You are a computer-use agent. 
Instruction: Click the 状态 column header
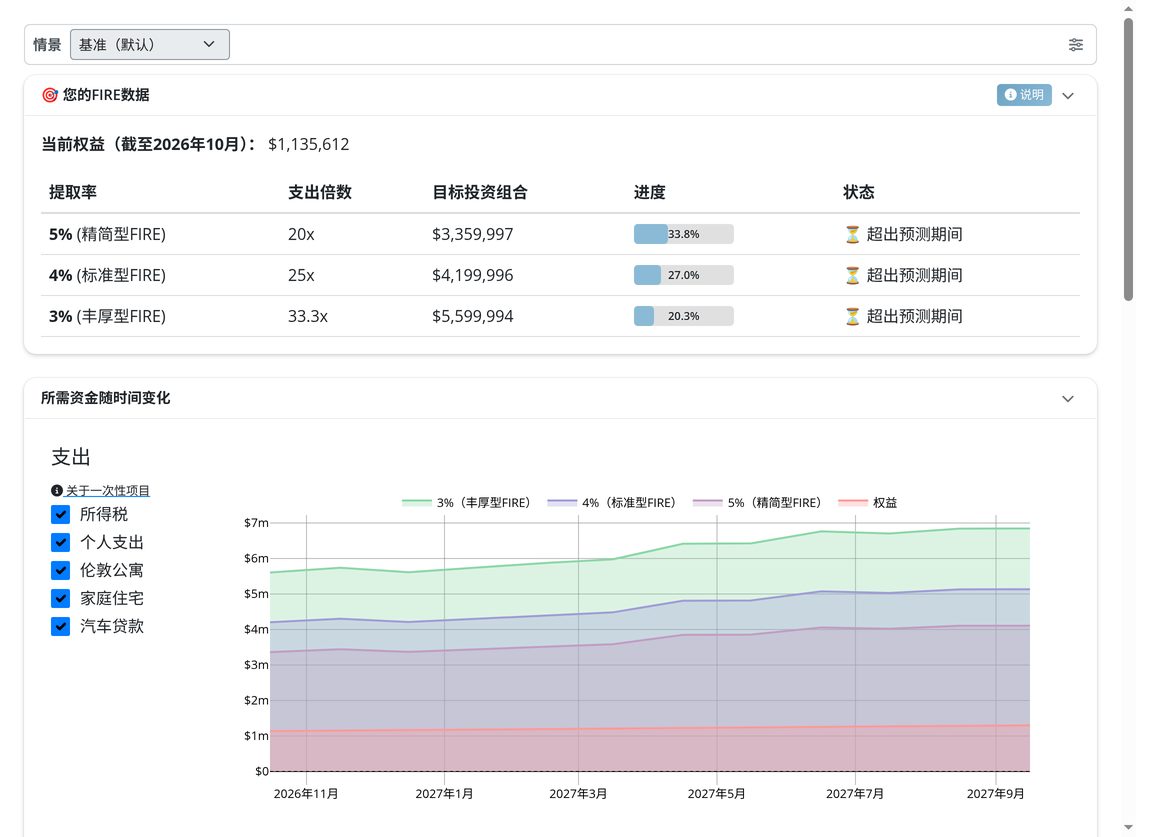(x=859, y=192)
